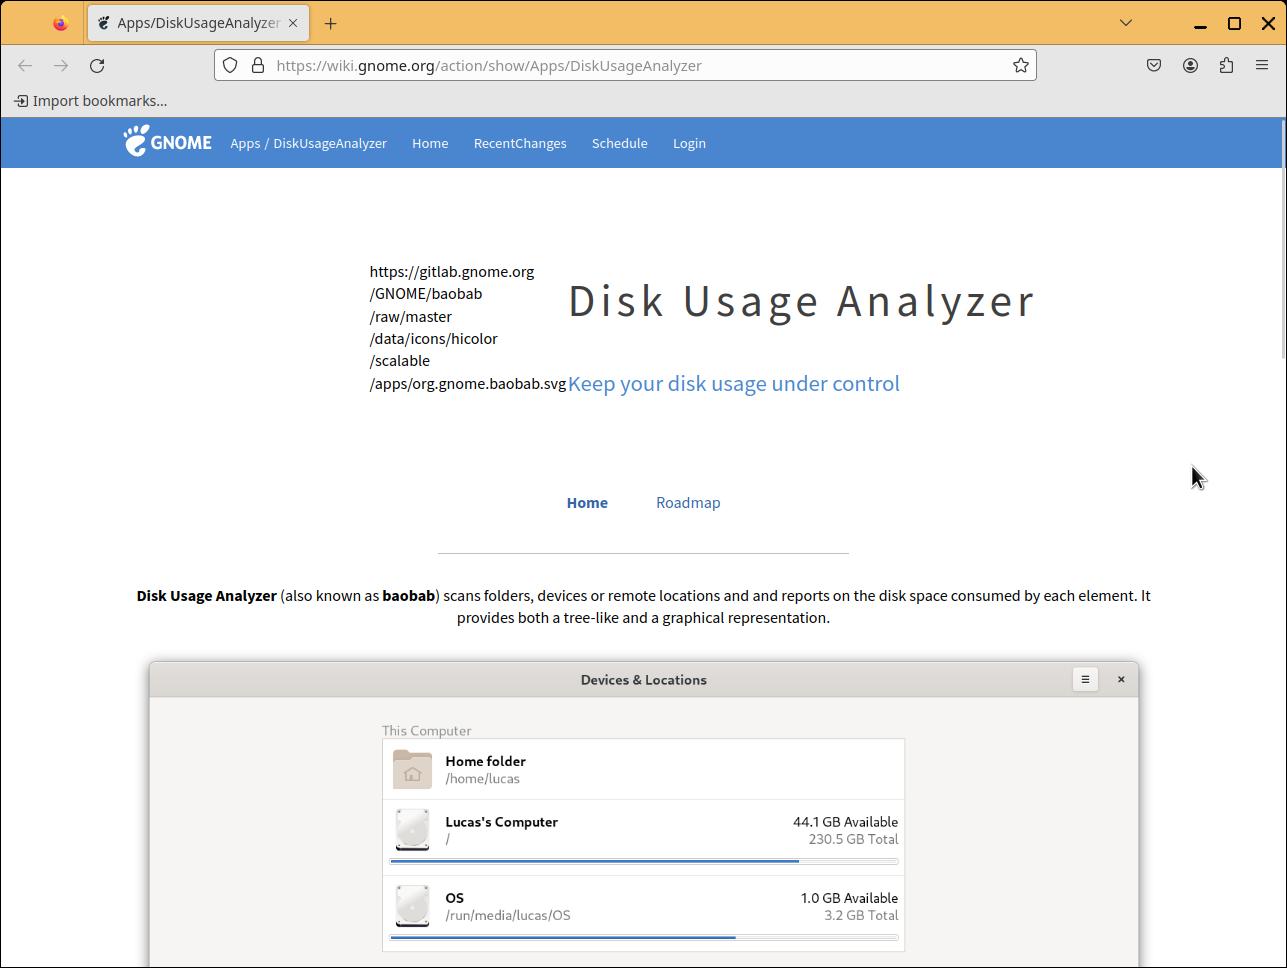The image size is (1287, 968).
Task: Focus the URL address bar
Action: [625, 65]
